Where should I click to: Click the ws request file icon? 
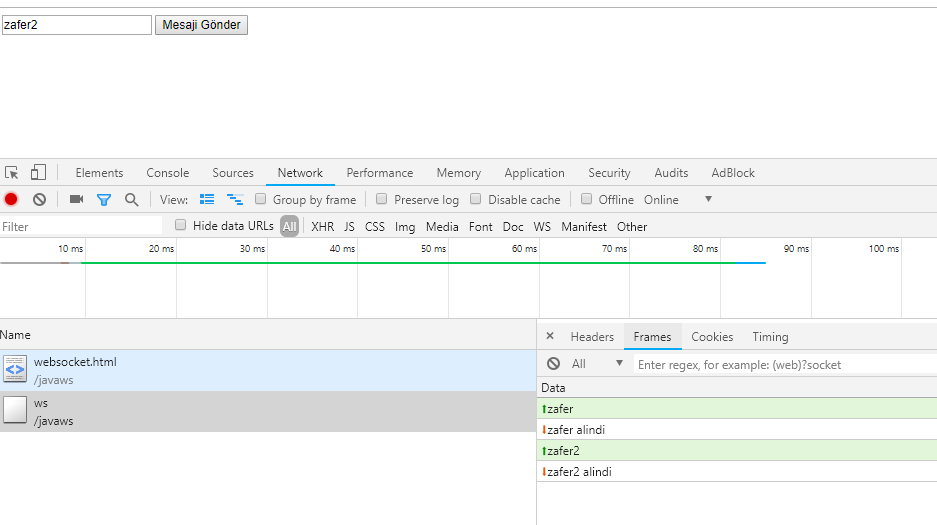(x=15, y=410)
